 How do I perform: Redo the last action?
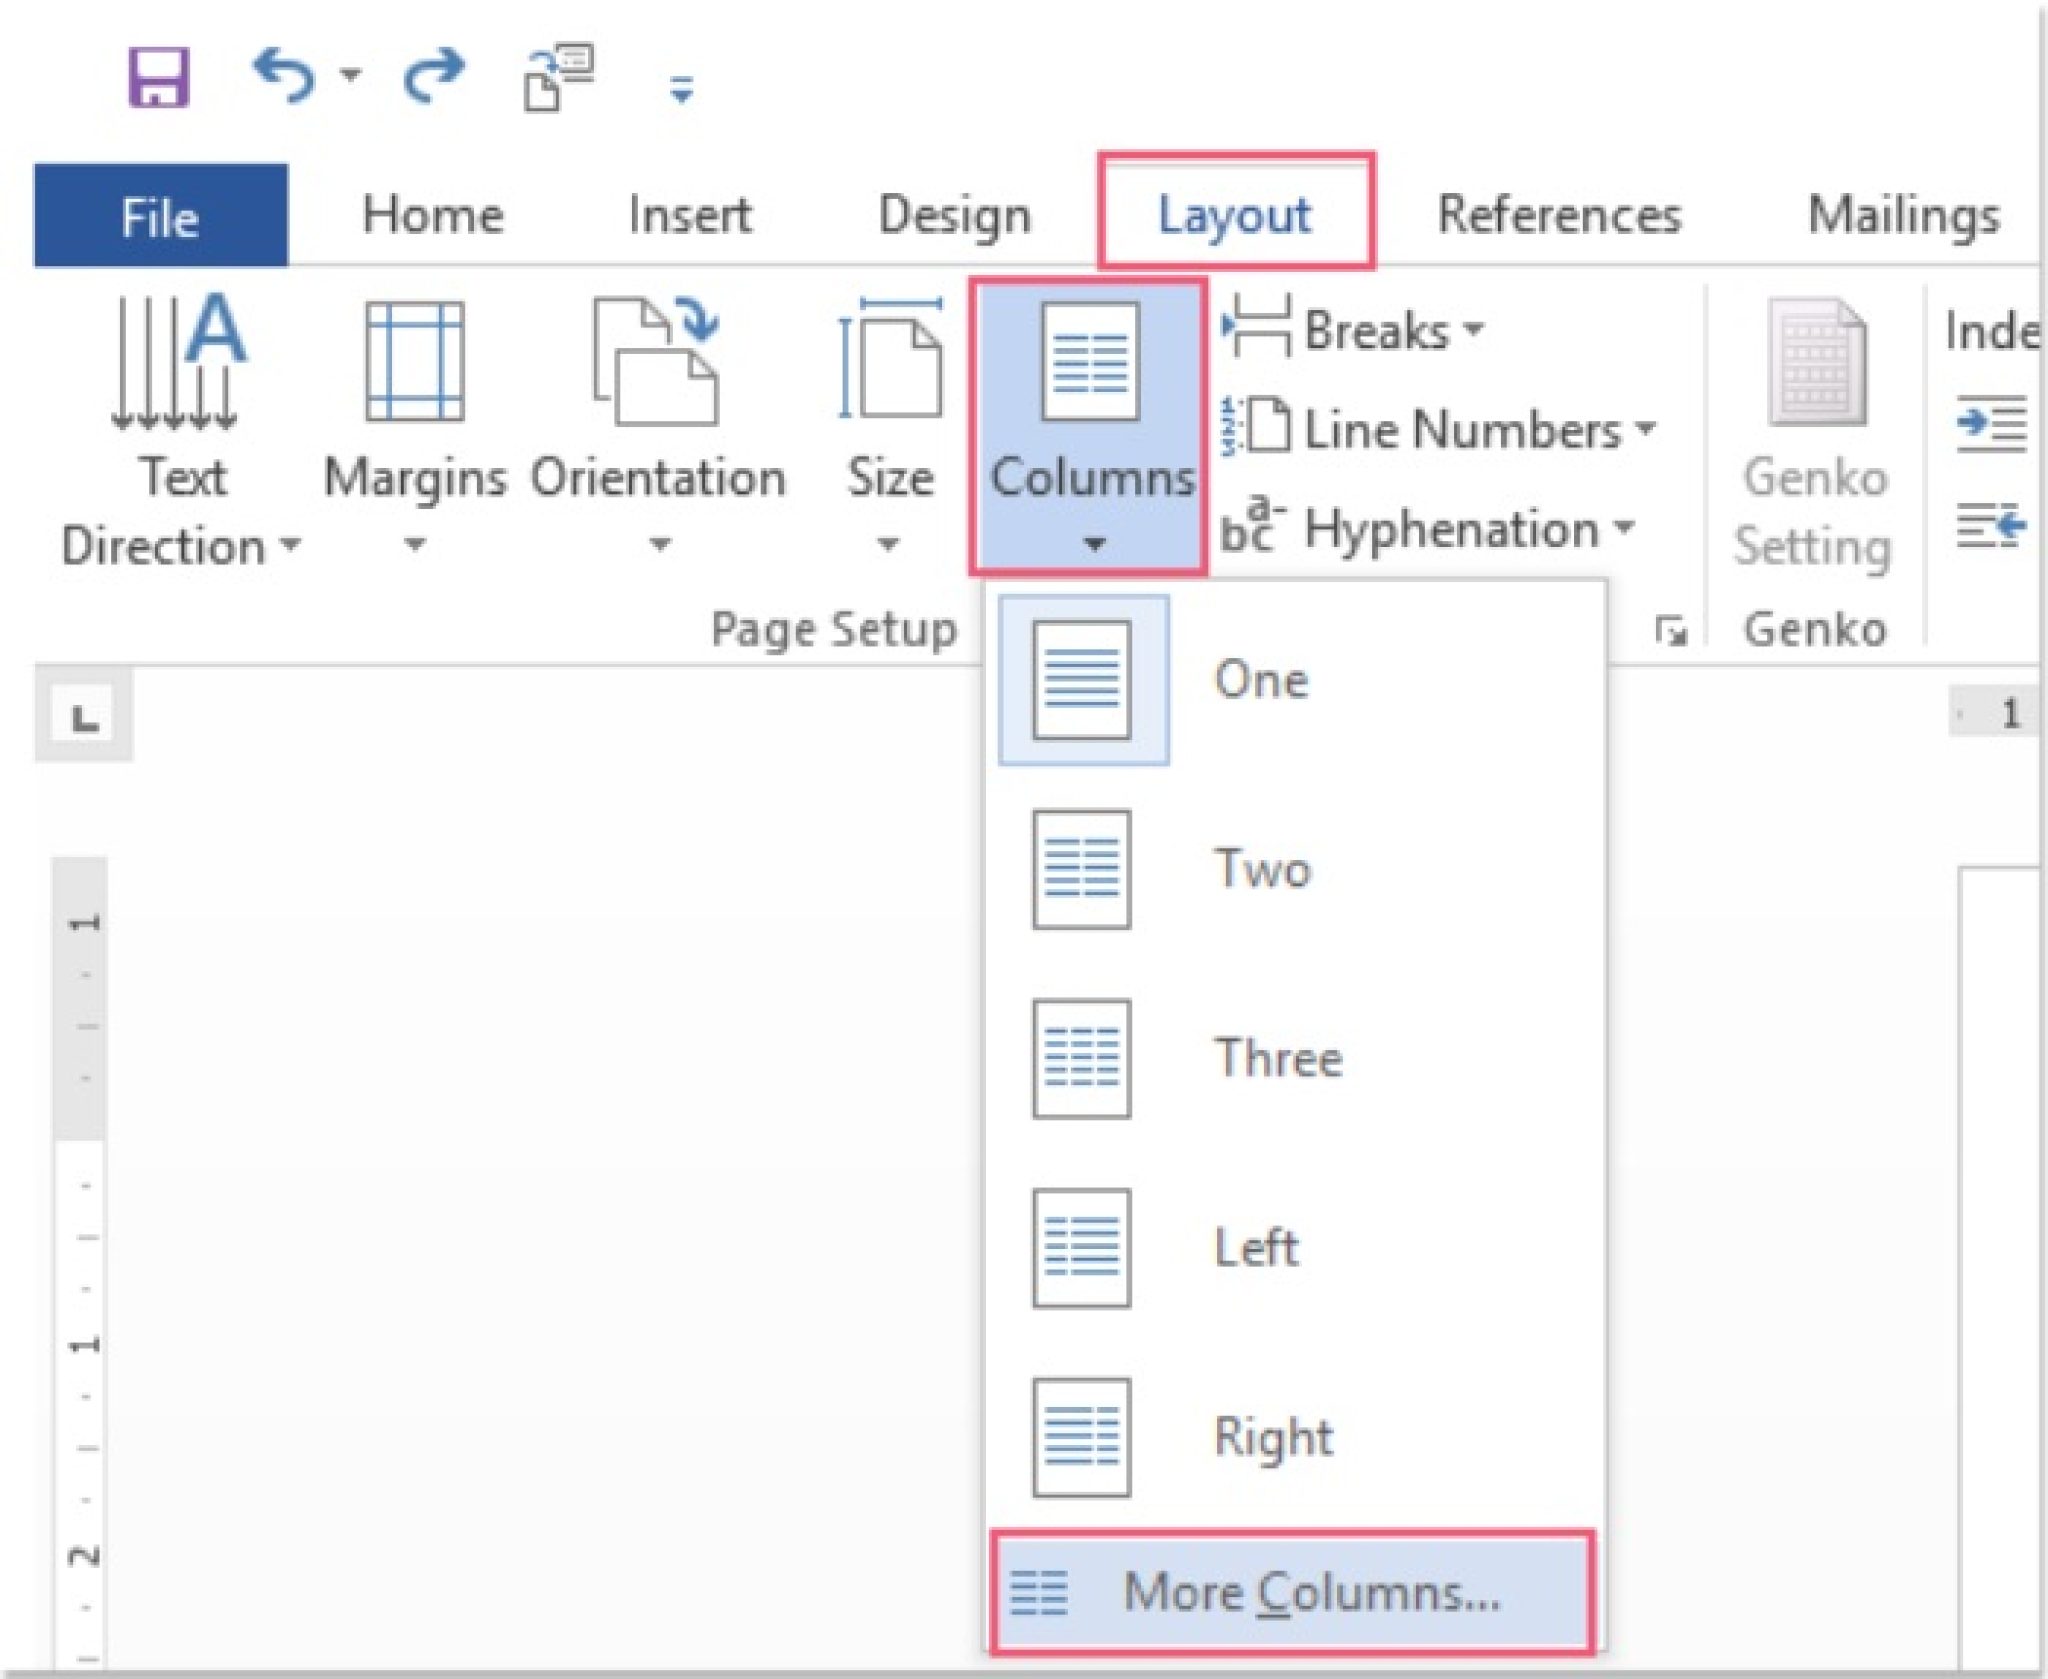(x=438, y=74)
